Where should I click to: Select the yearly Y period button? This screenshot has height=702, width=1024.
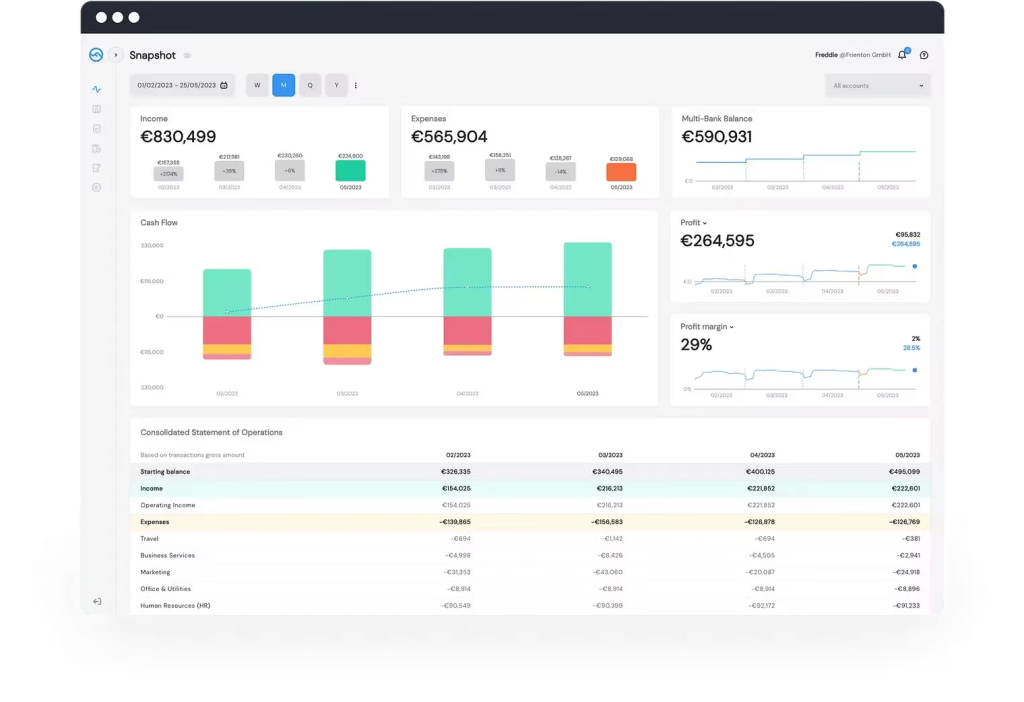tap(336, 85)
